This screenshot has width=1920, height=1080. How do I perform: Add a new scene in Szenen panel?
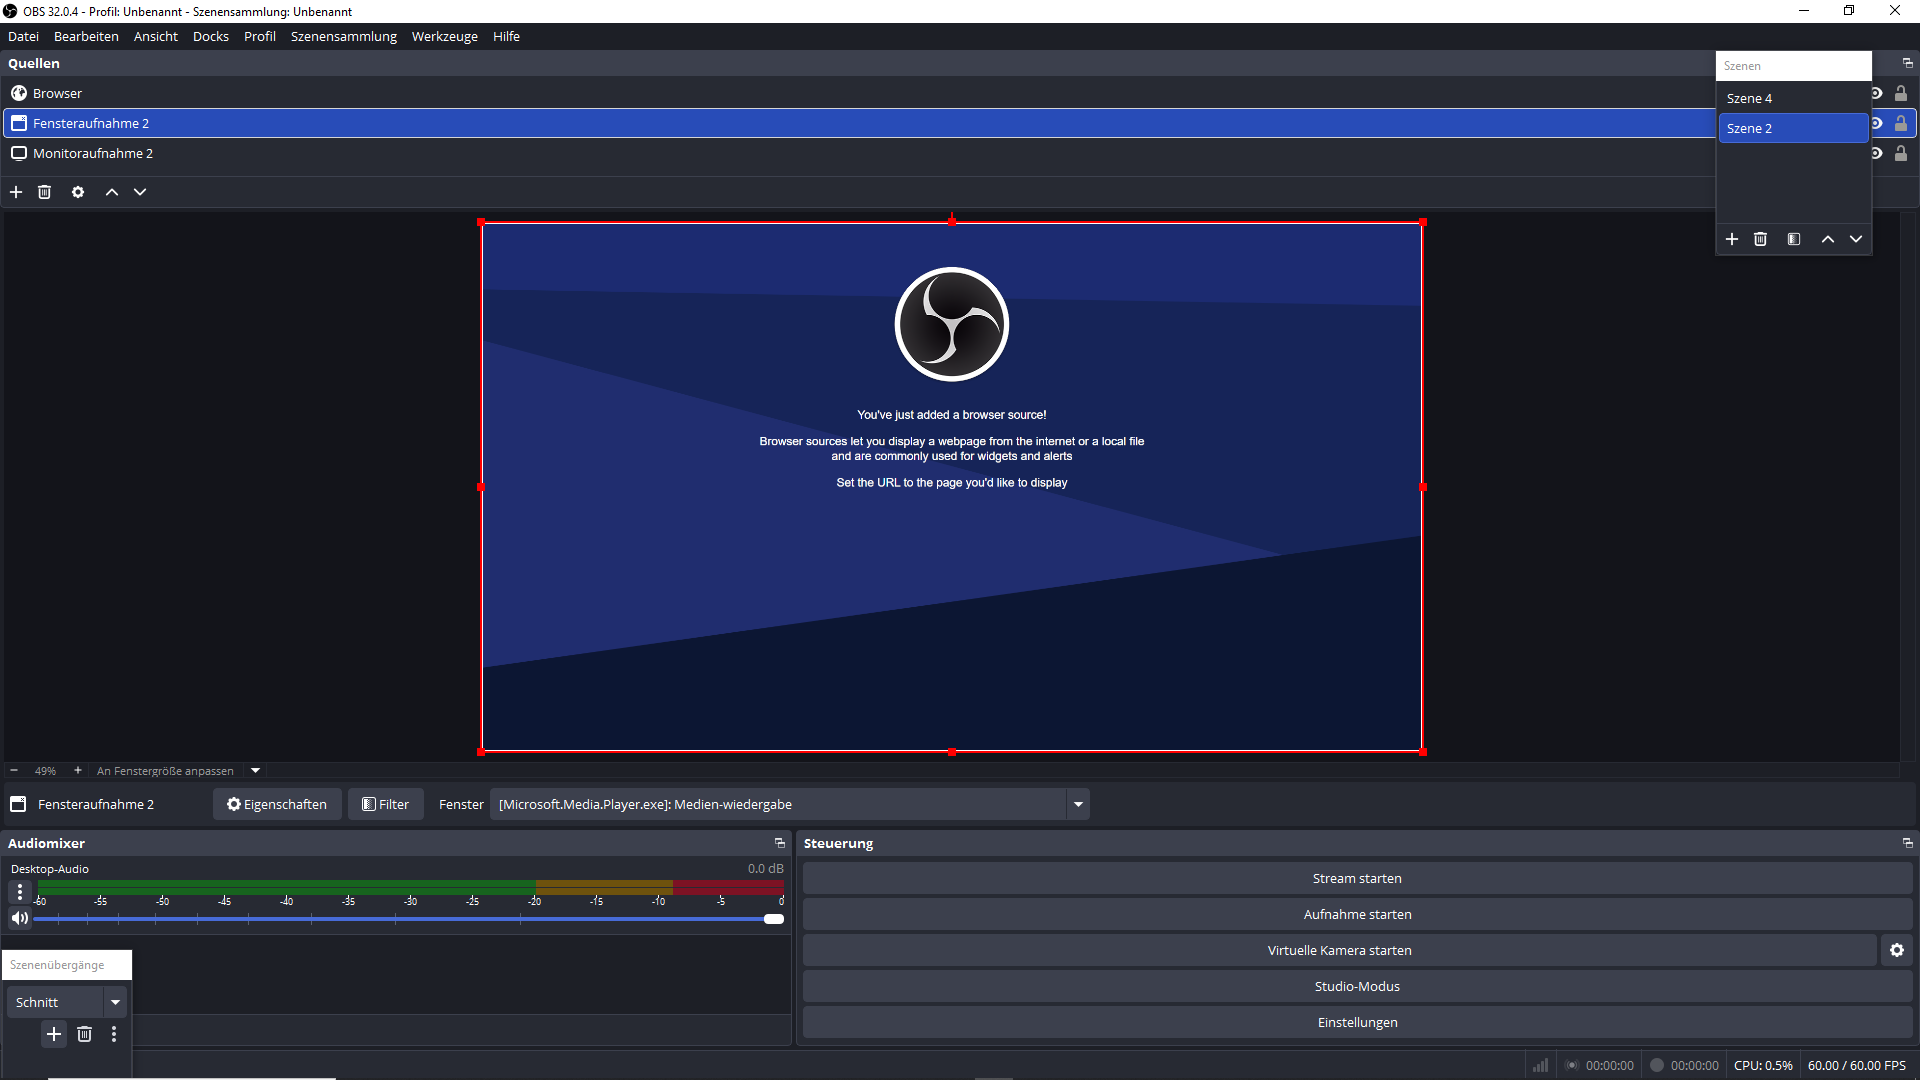1732,239
